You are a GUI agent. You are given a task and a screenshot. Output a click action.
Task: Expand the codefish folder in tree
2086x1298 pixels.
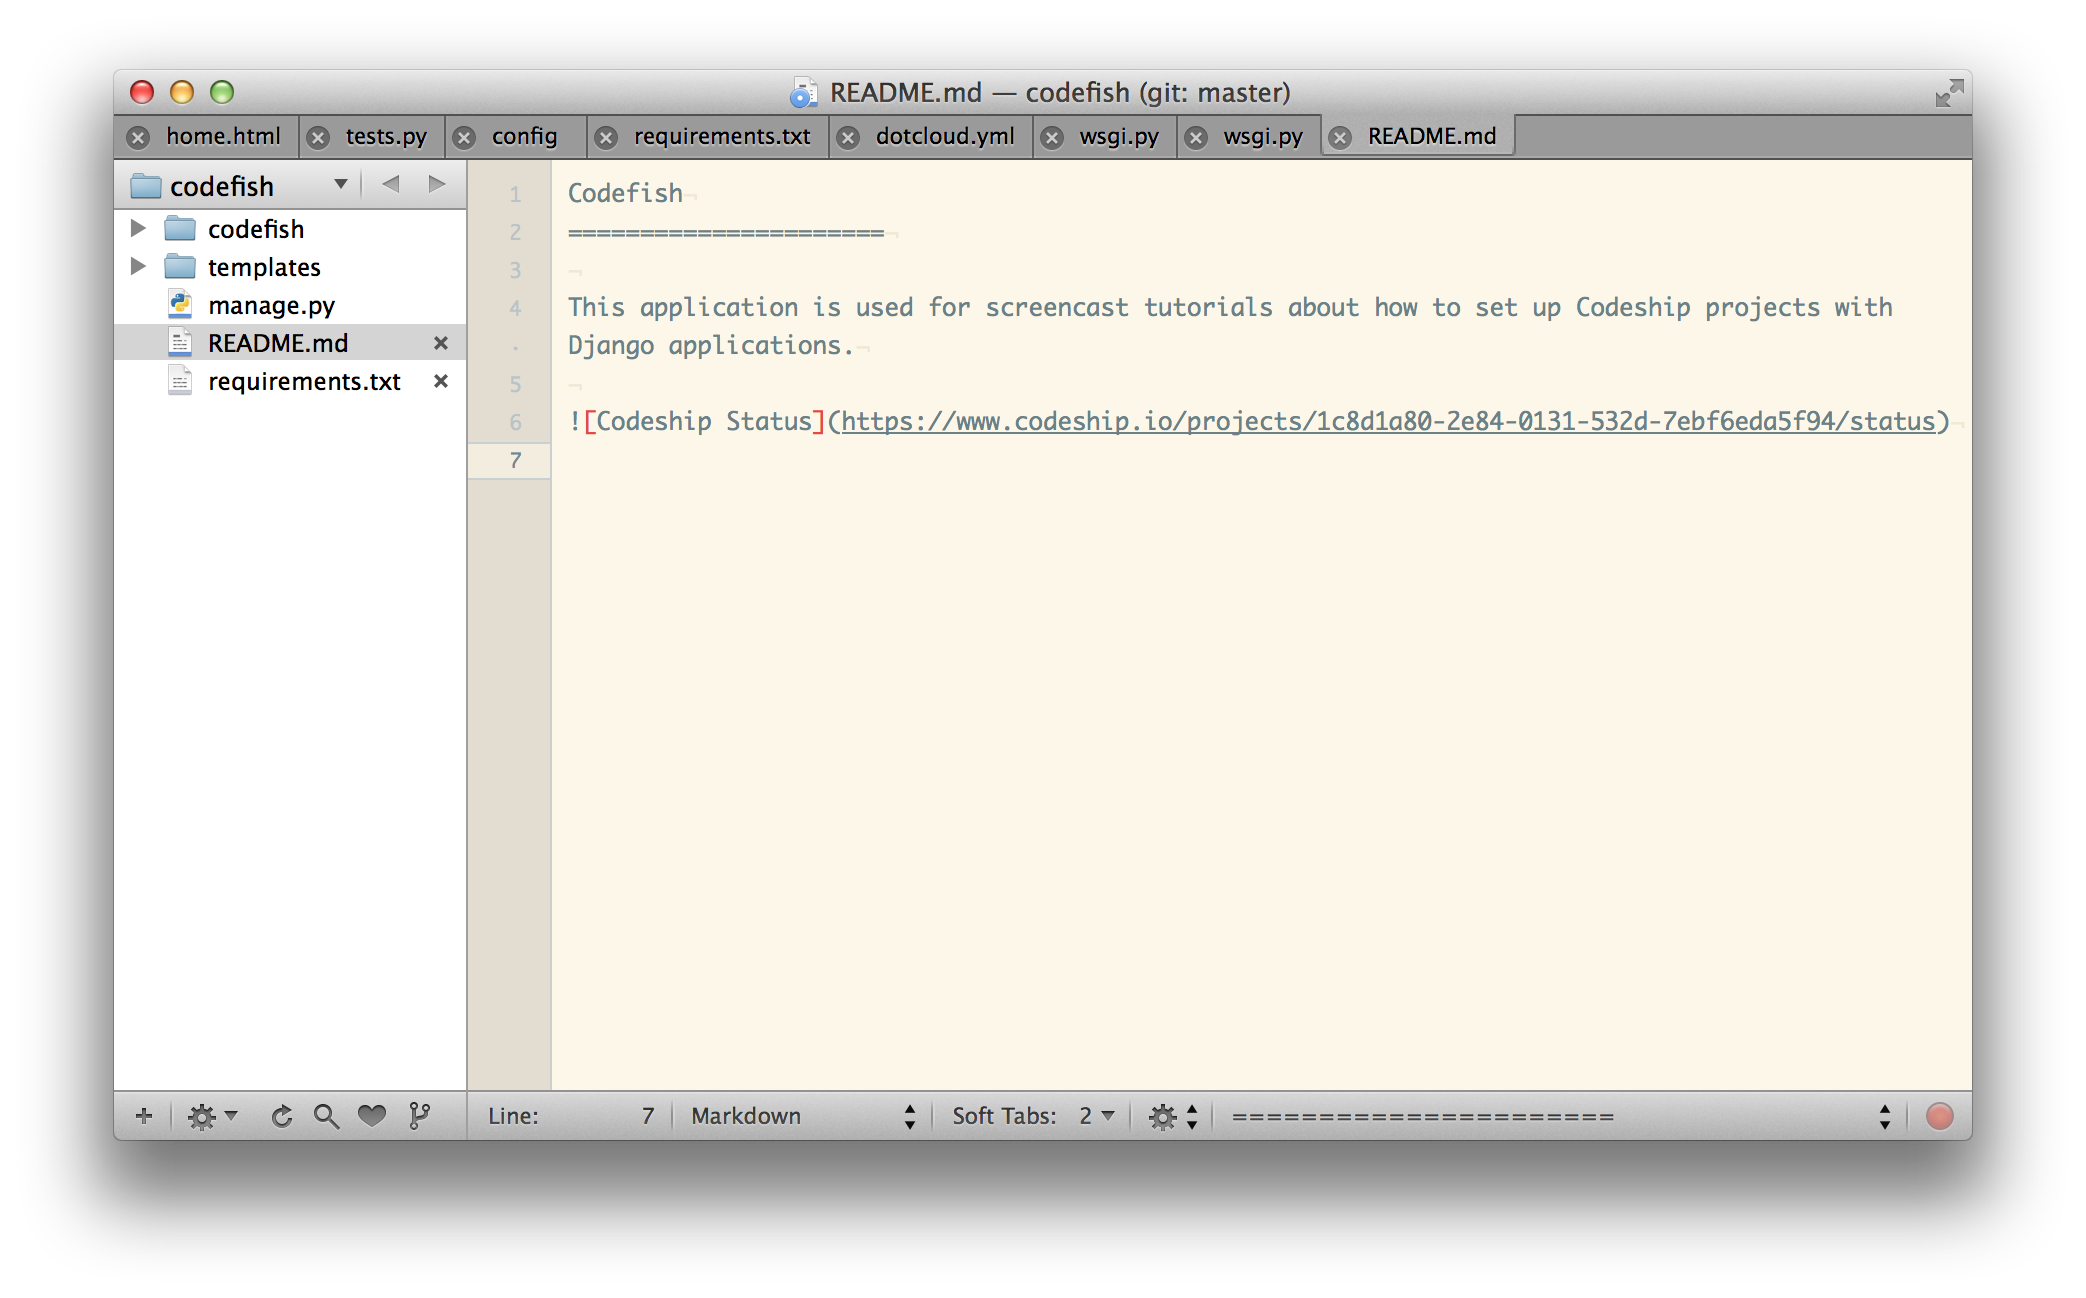[x=139, y=229]
